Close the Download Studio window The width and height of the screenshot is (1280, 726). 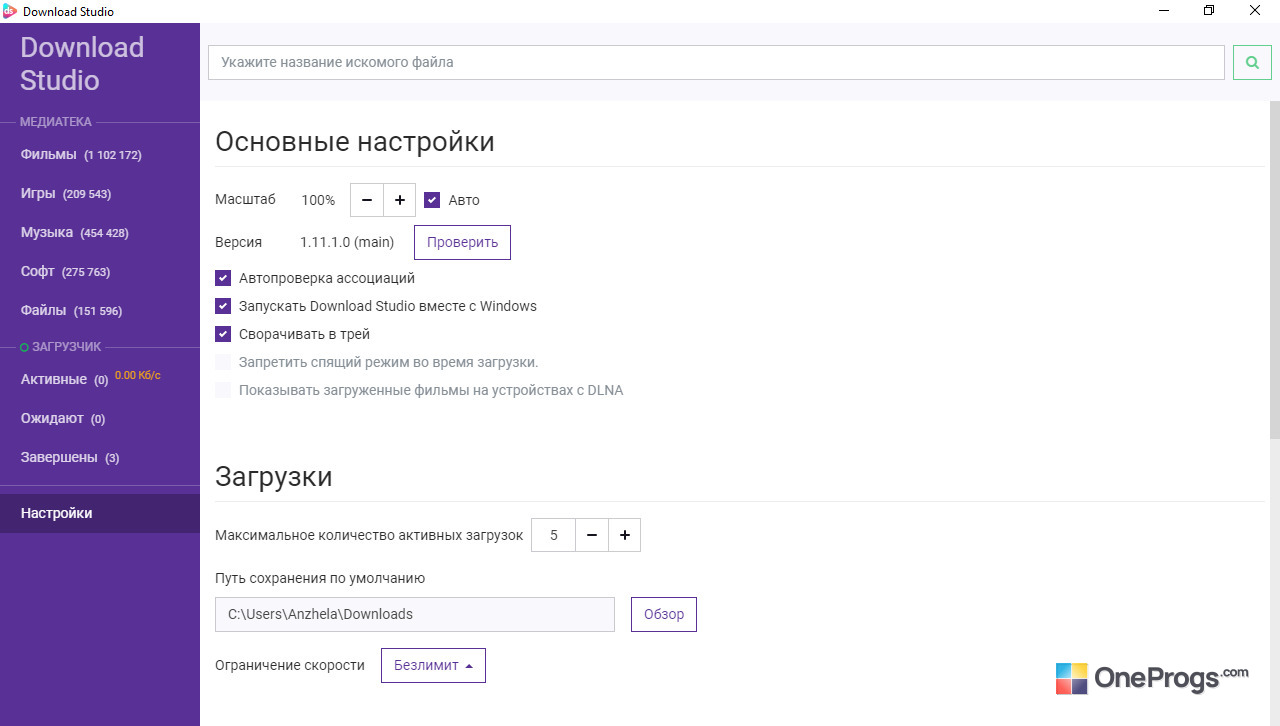(1255, 11)
